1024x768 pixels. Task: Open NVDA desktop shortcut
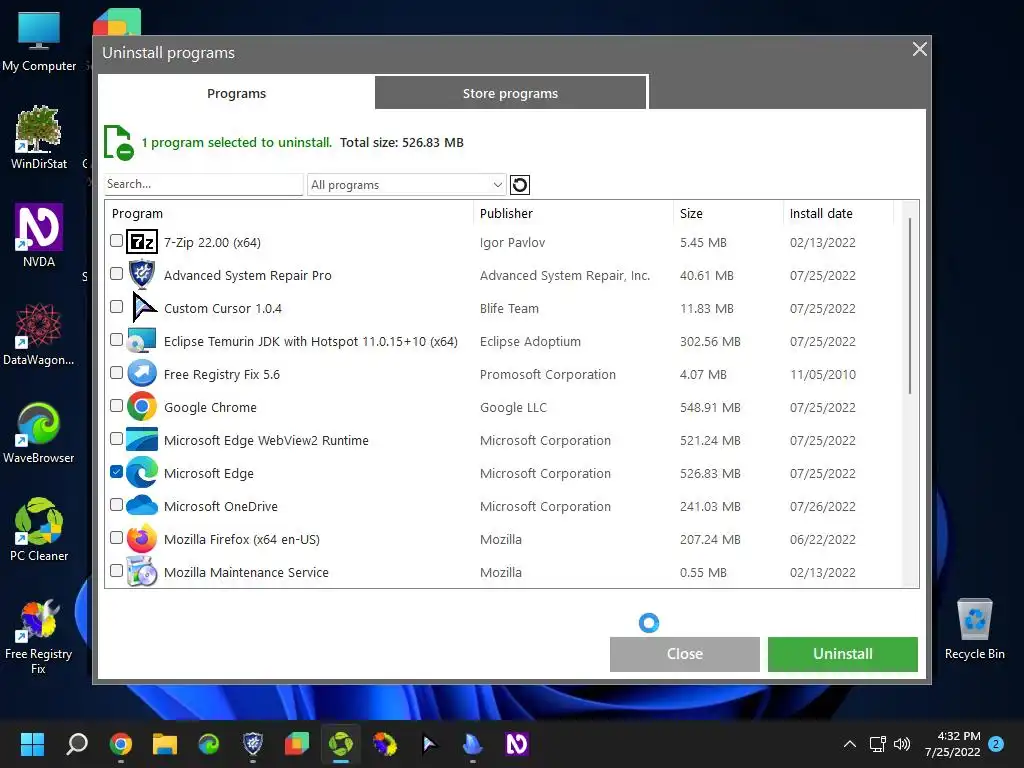(x=39, y=236)
